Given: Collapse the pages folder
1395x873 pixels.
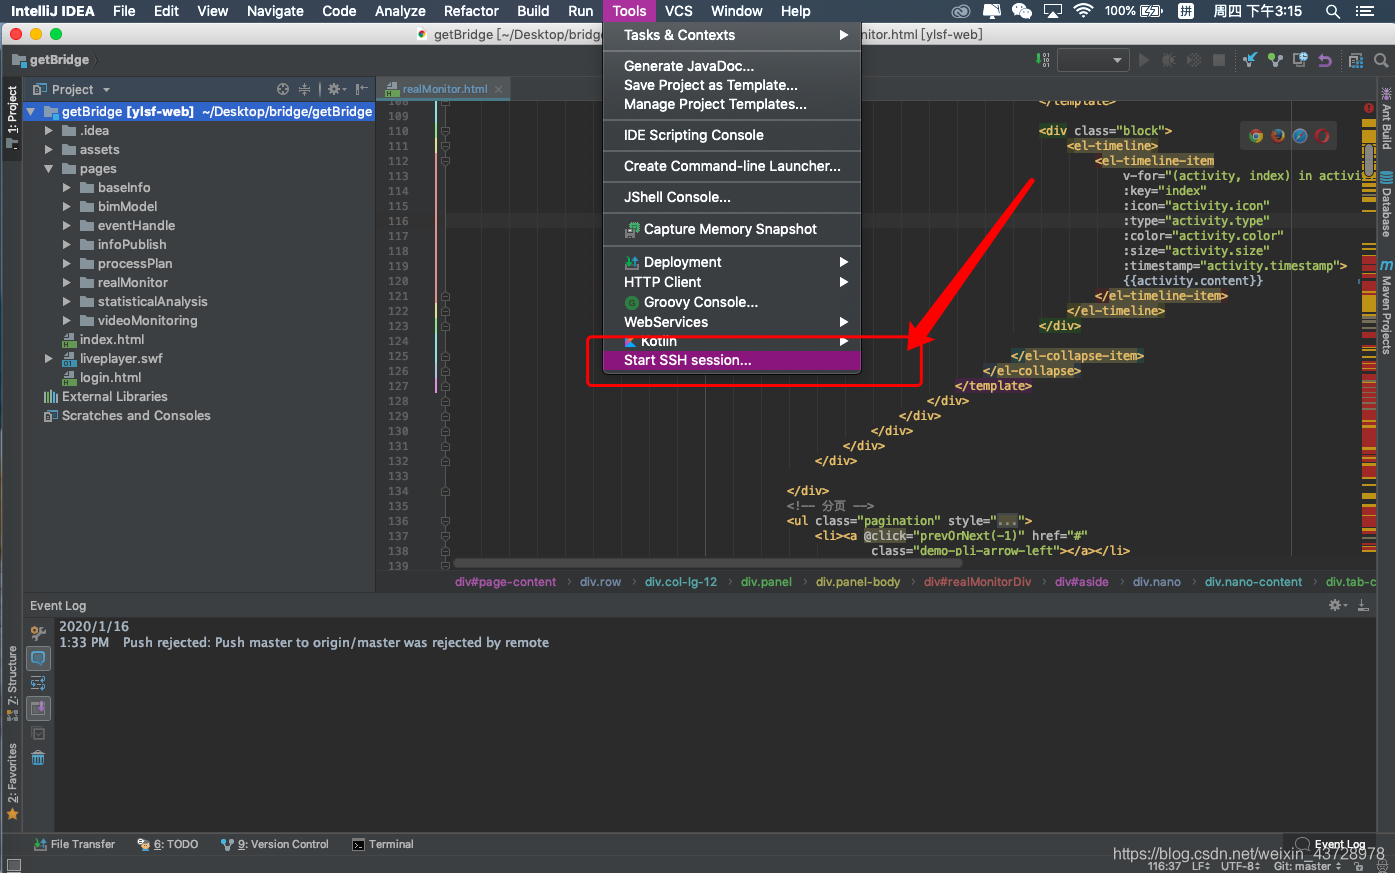Looking at the screenshot, I should tap(48, 169).
